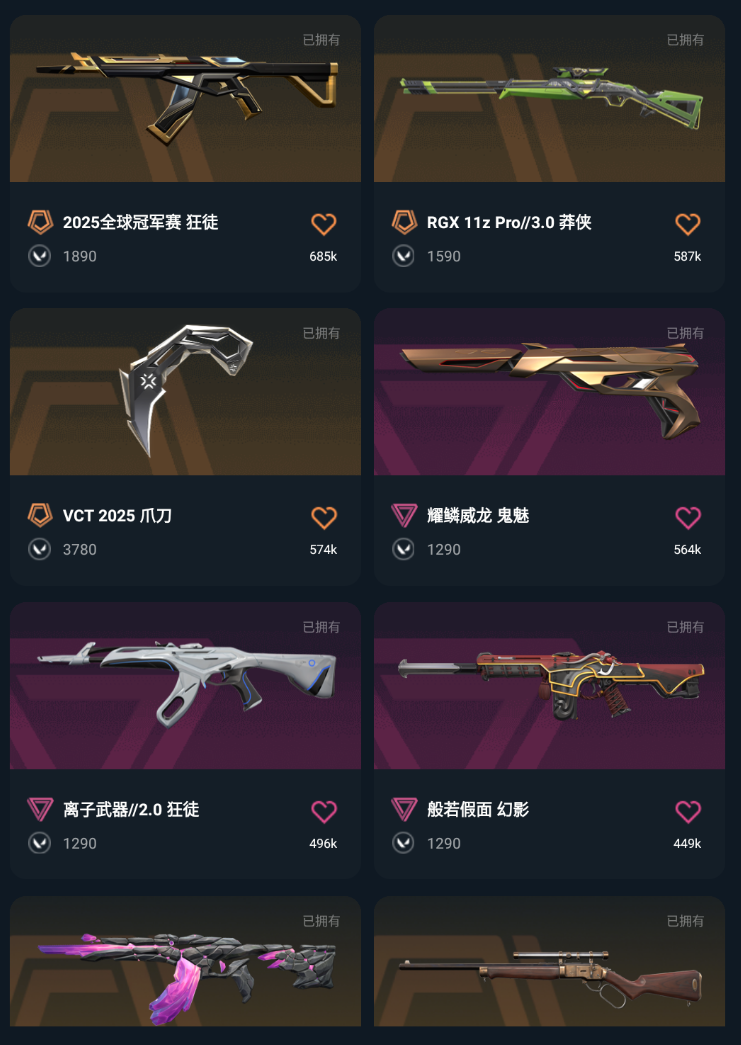Click pink triangle tier icon beside 耀鳞威龙 鬼魅

pyautogui.click(x=404, y=515)
